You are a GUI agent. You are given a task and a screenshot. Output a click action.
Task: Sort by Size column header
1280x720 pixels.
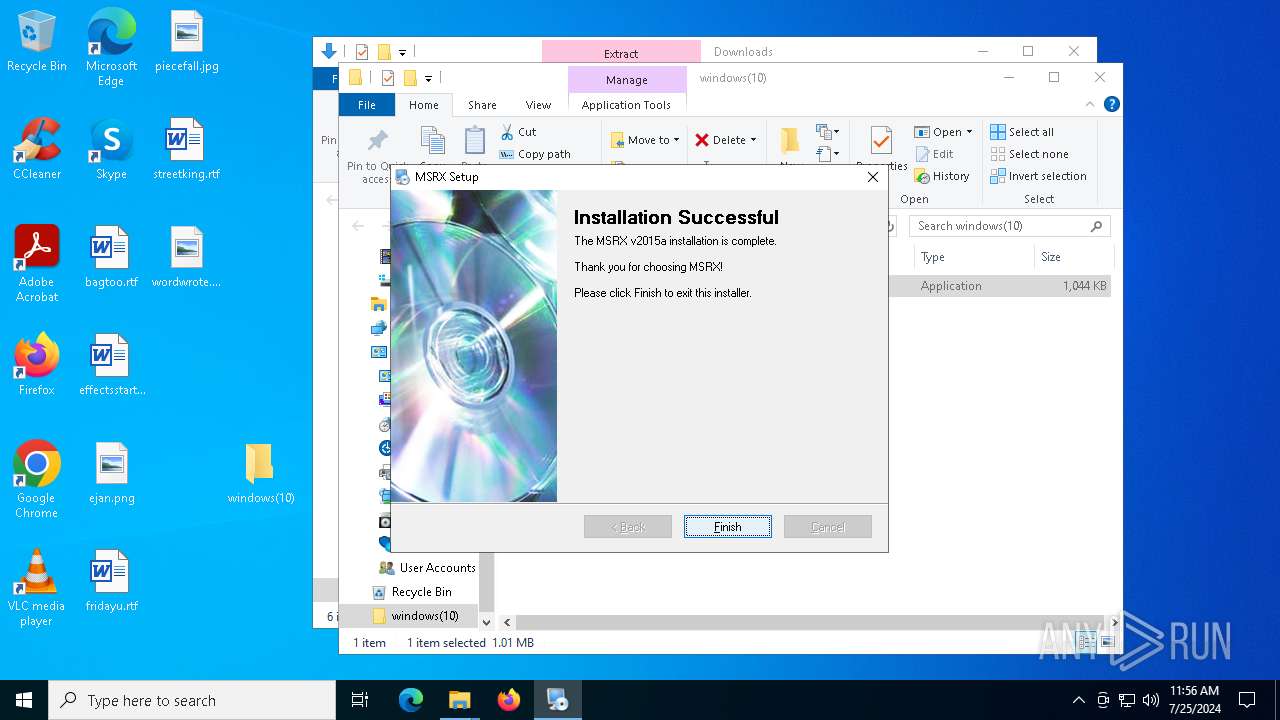(1073, 257)
